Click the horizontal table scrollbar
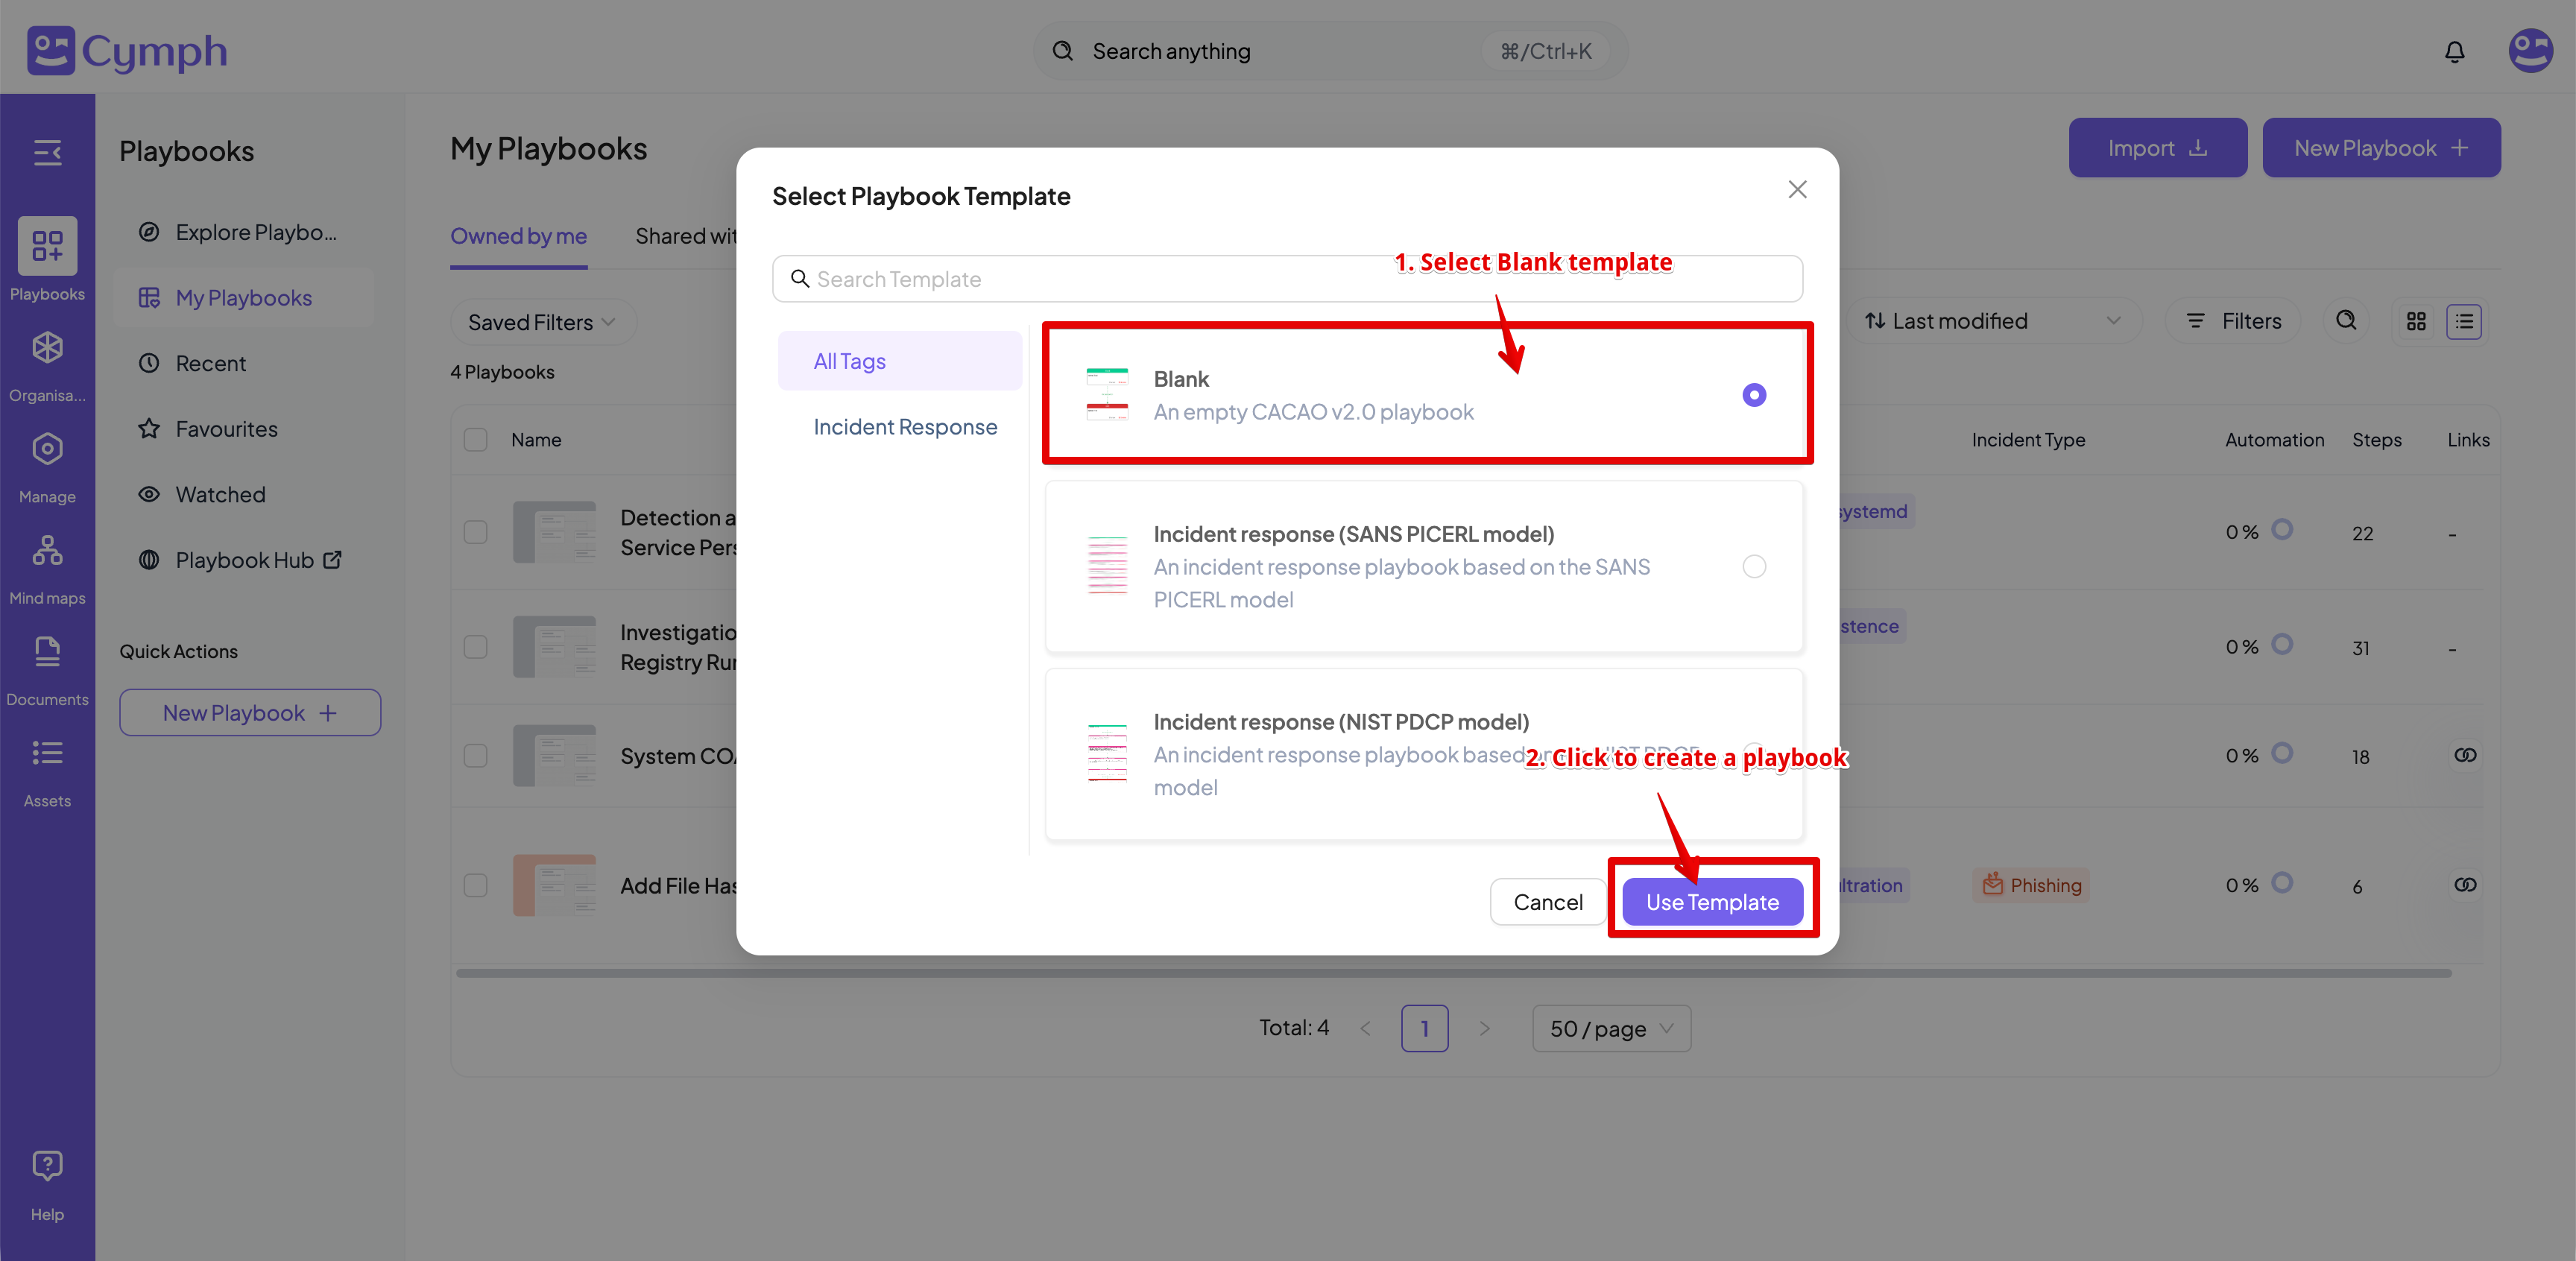 click(x=1452, y=973)
